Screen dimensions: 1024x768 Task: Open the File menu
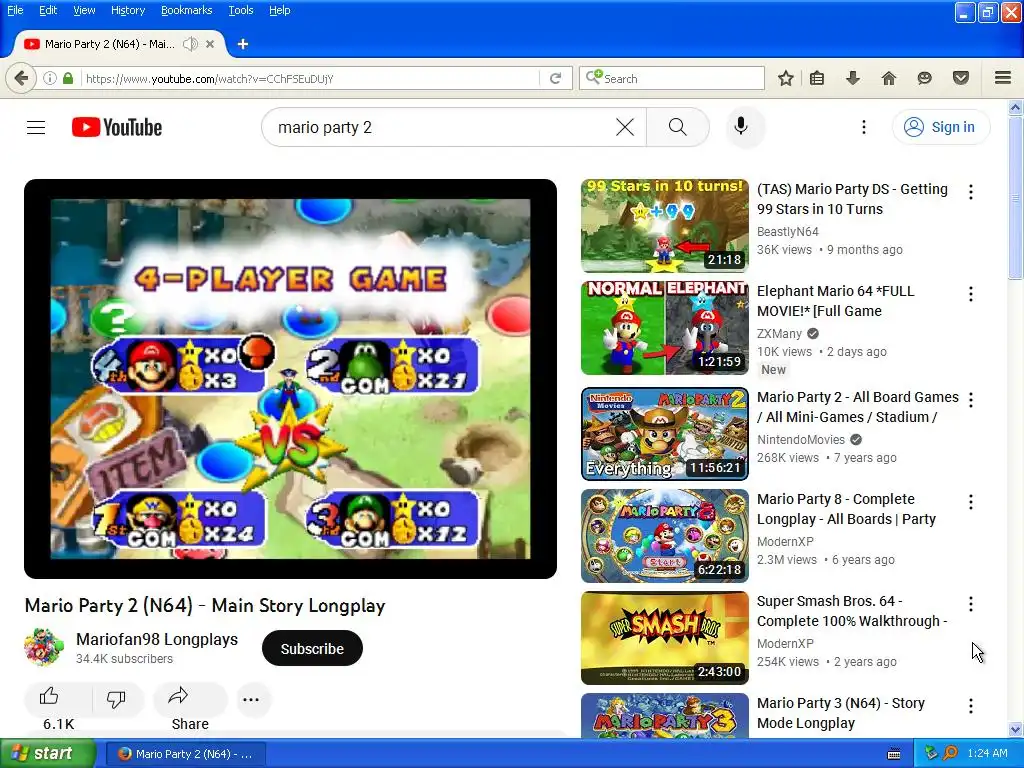click(15, 10)
